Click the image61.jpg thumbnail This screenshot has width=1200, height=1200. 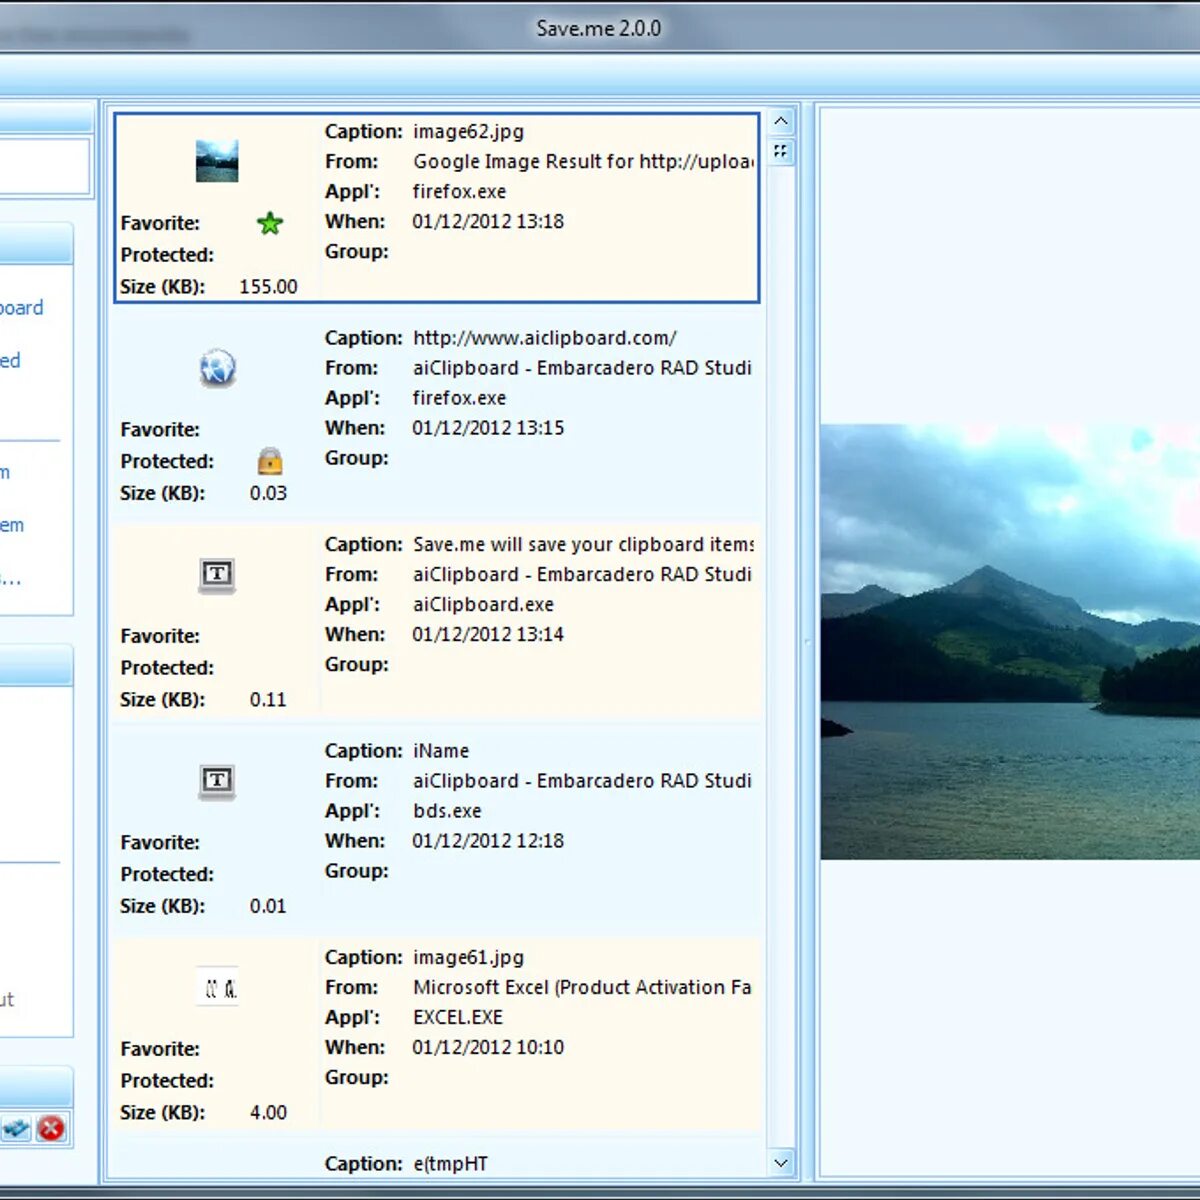click(217, 988)
